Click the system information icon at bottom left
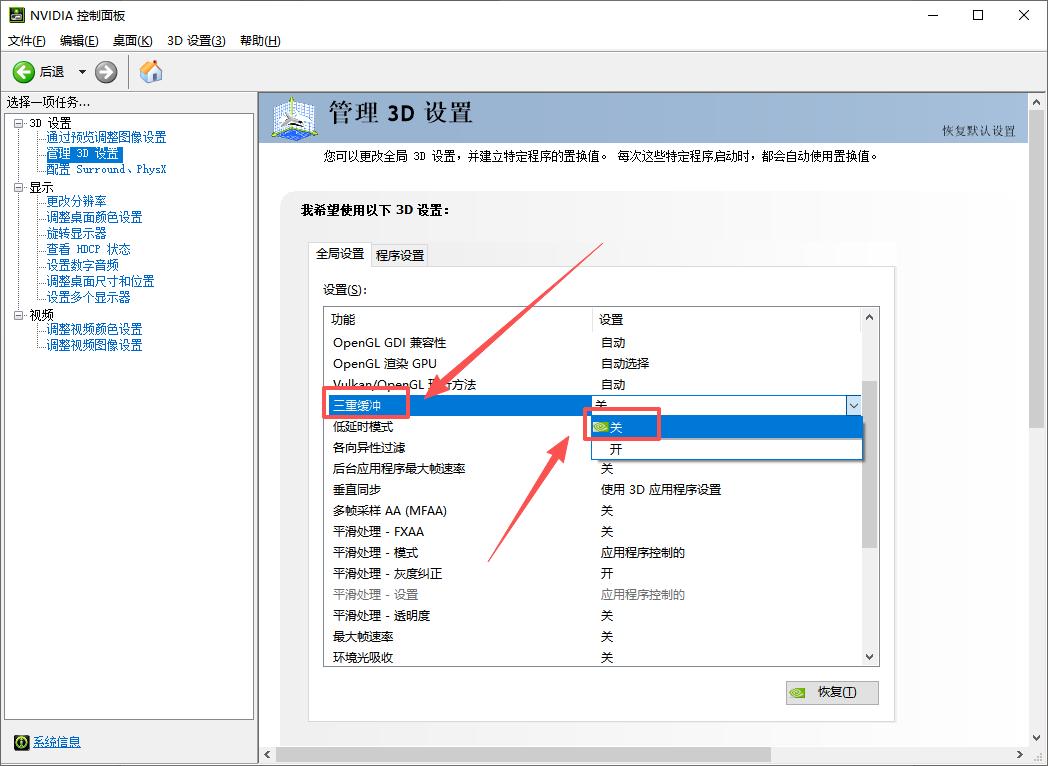This screenshot has width=1048, height=766. (21, 742)
